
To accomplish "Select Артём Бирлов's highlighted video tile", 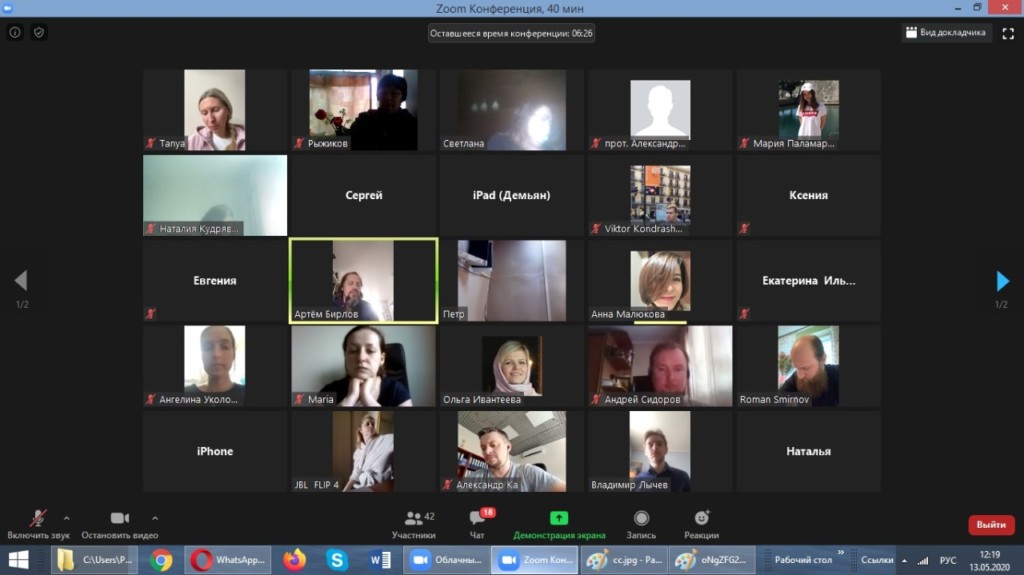I will 363,281.
